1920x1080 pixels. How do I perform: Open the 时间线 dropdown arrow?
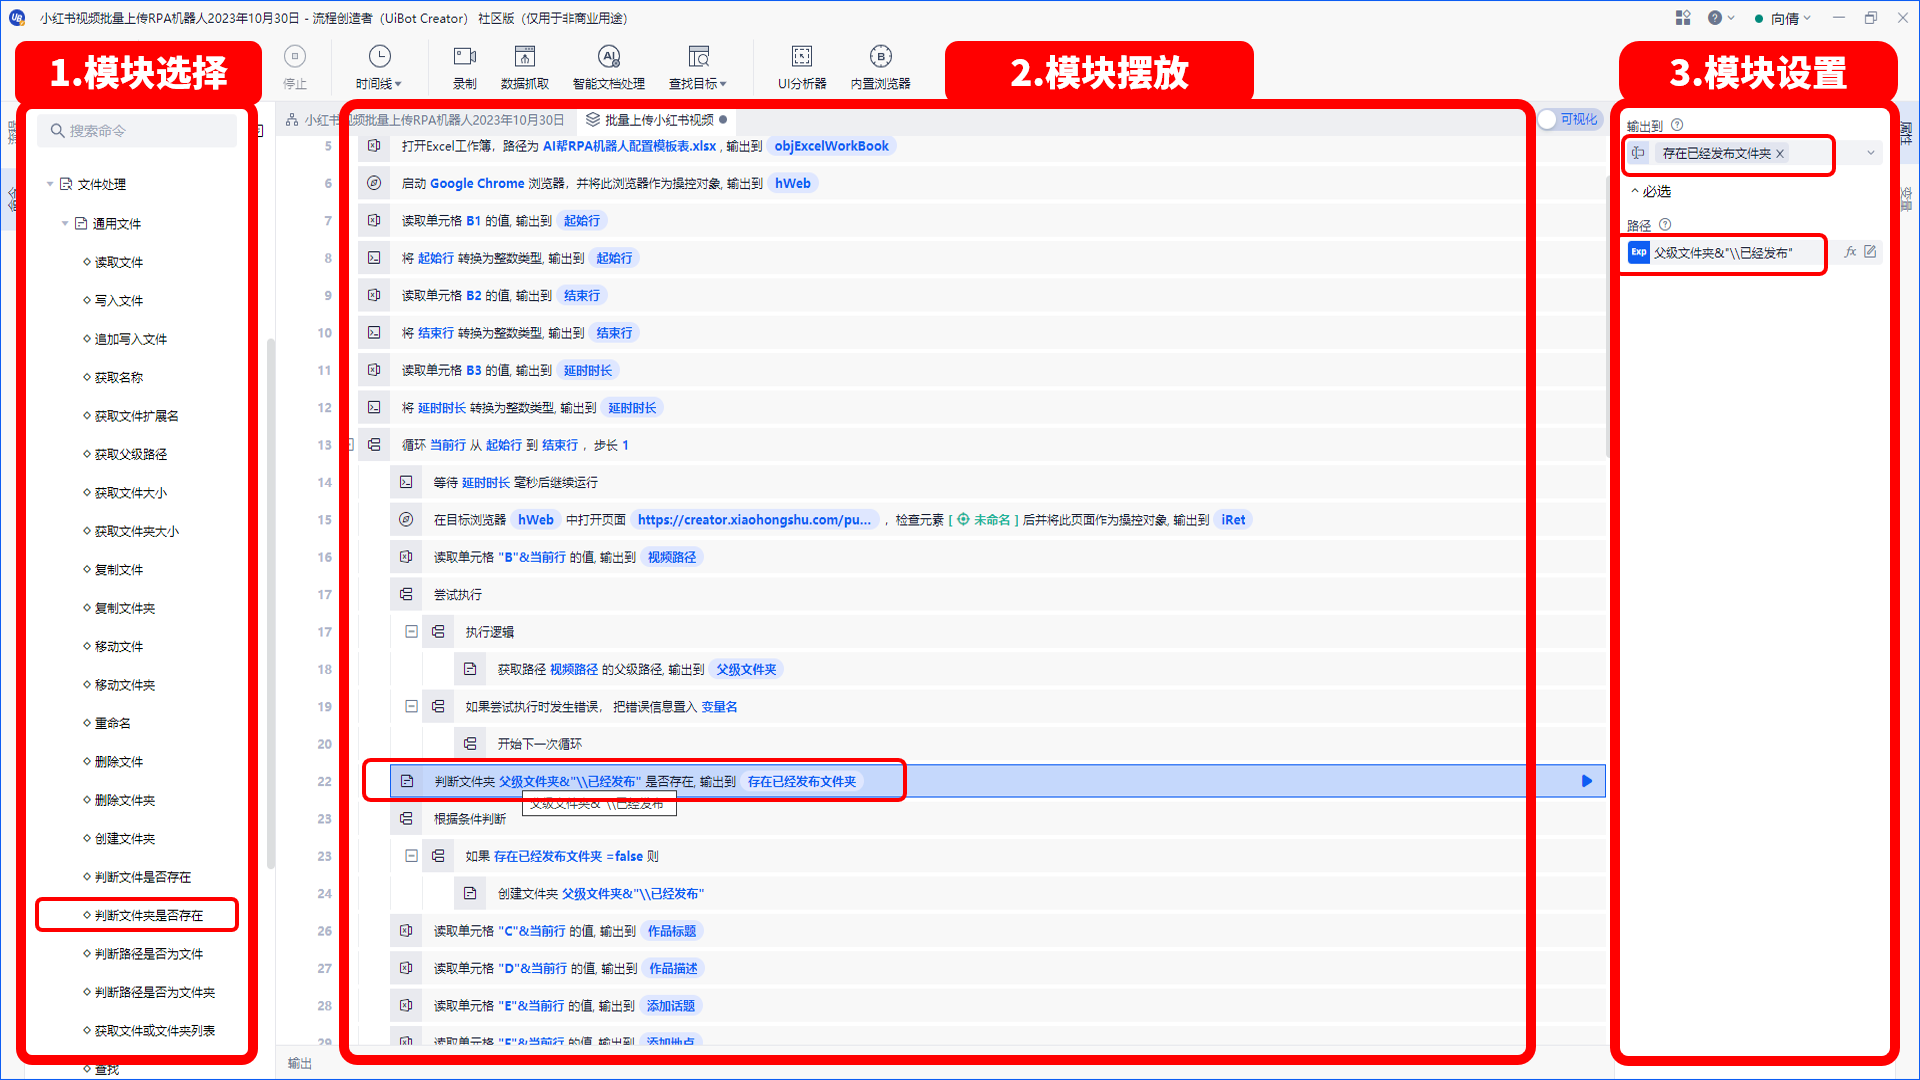coord(398,84)
